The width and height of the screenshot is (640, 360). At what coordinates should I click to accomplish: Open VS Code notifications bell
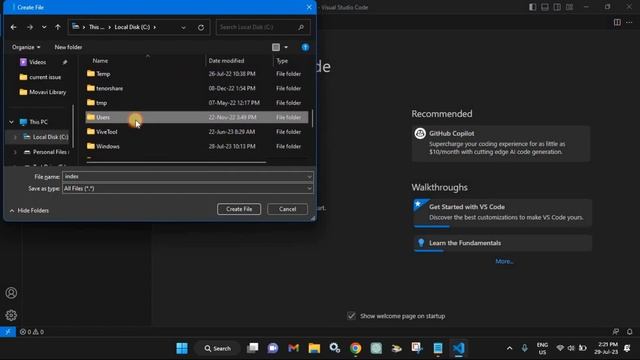630,332
